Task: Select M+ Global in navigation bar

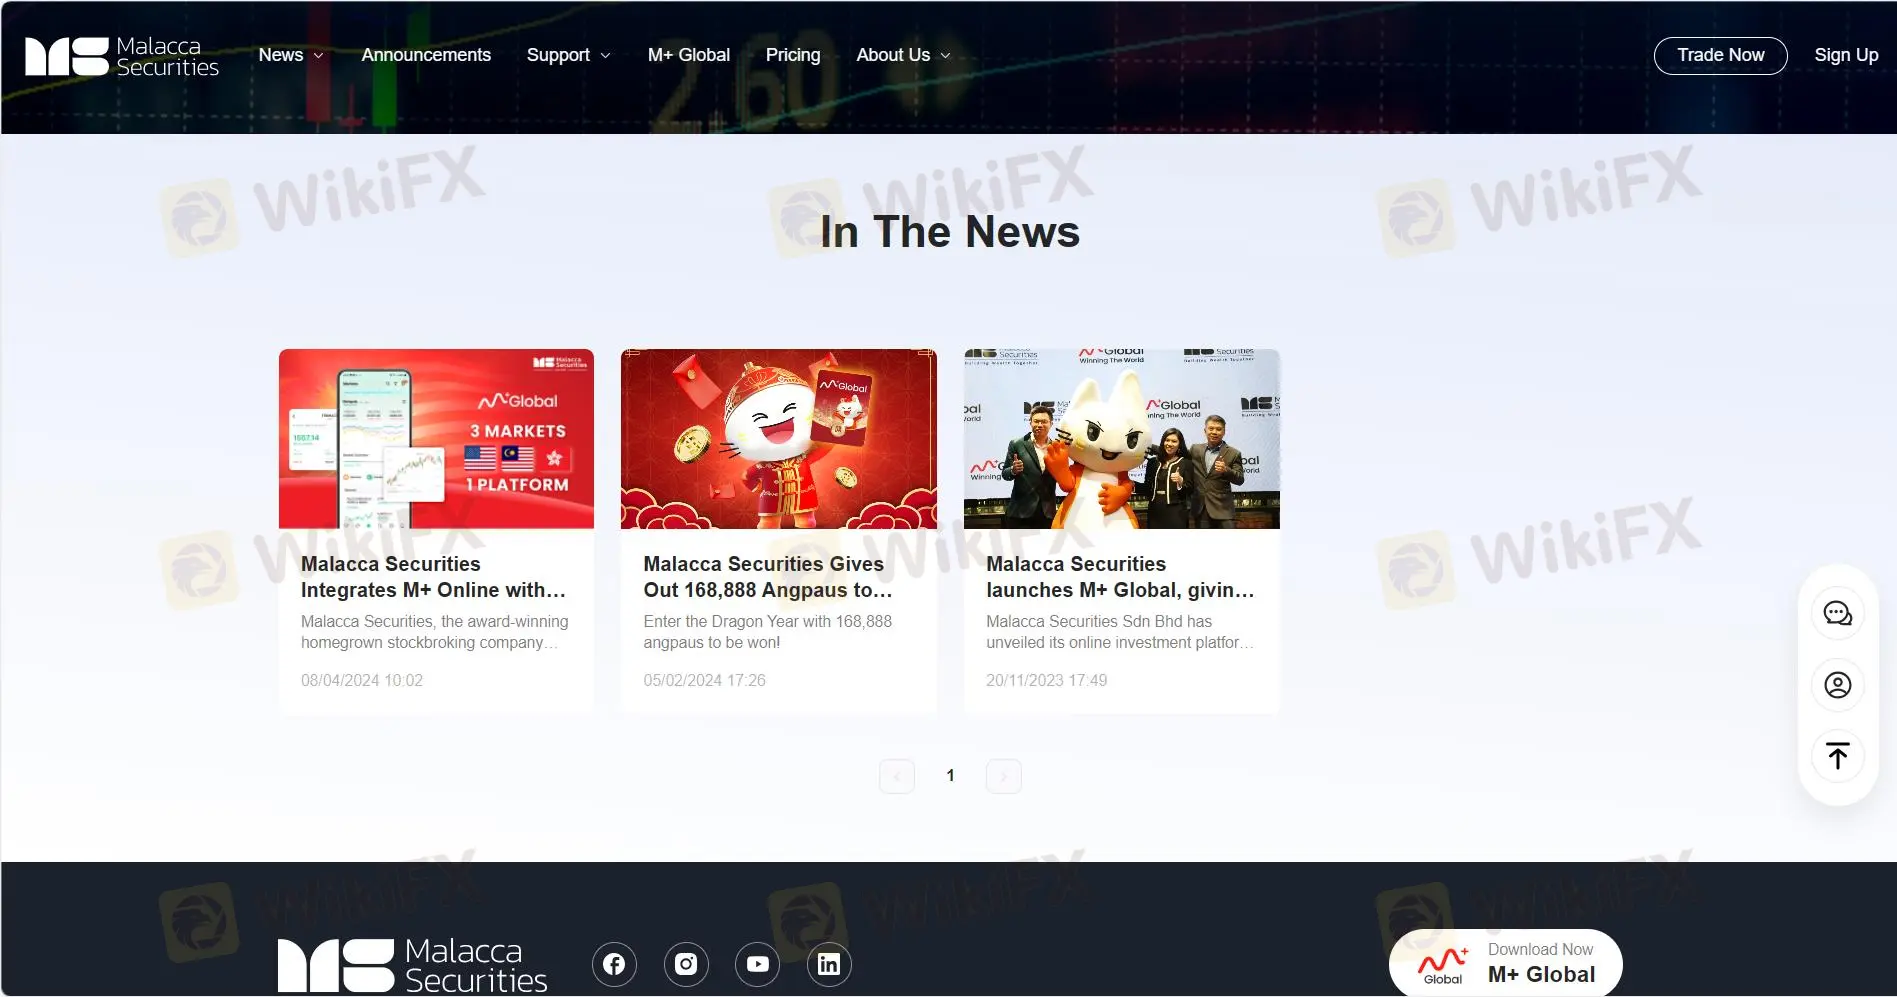Action: point(689,55)
